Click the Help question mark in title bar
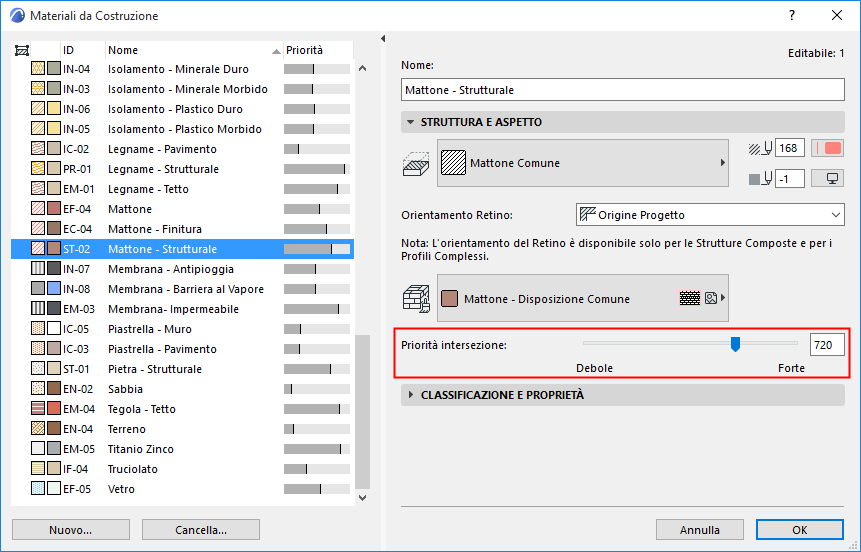861x552 pixels. tap(792, 15)
